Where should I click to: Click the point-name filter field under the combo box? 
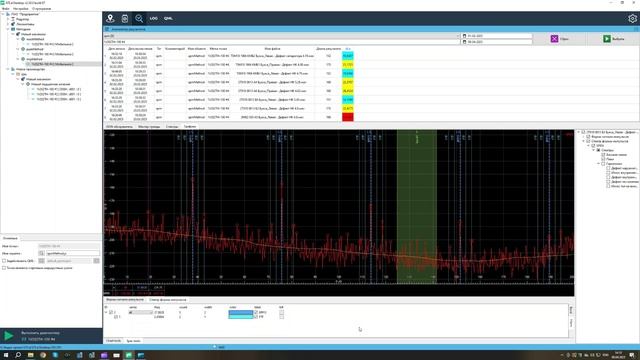pos(282,42)
